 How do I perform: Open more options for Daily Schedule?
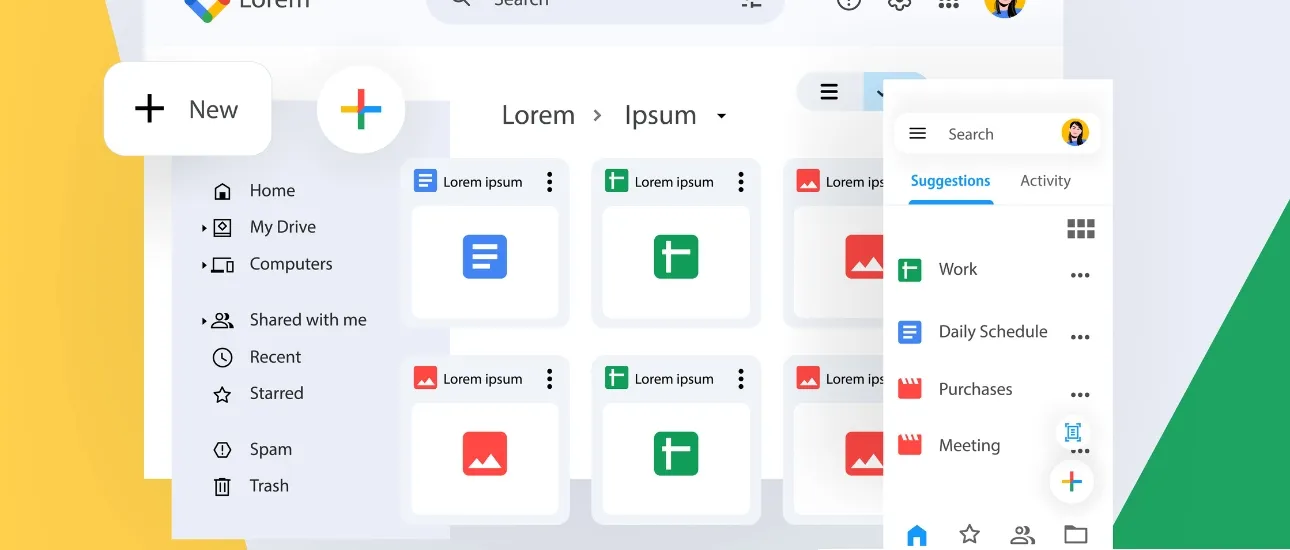[1080, 338]
